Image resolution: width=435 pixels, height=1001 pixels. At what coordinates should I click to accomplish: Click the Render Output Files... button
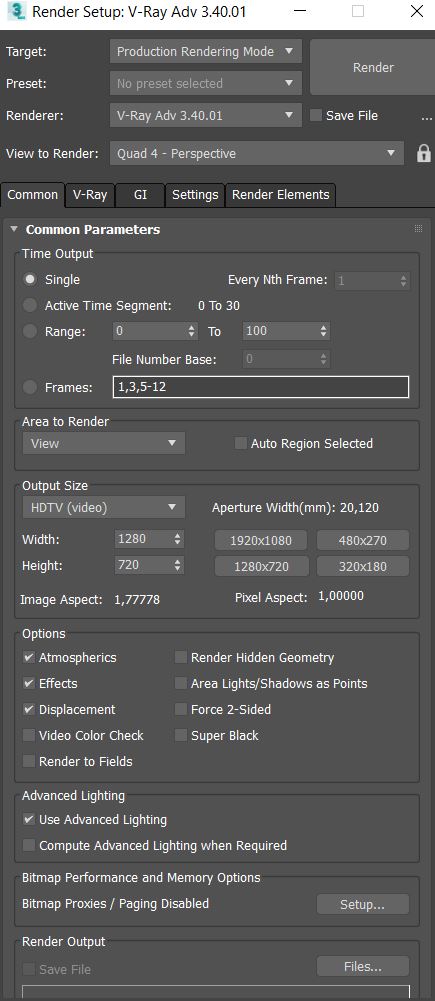363,967
